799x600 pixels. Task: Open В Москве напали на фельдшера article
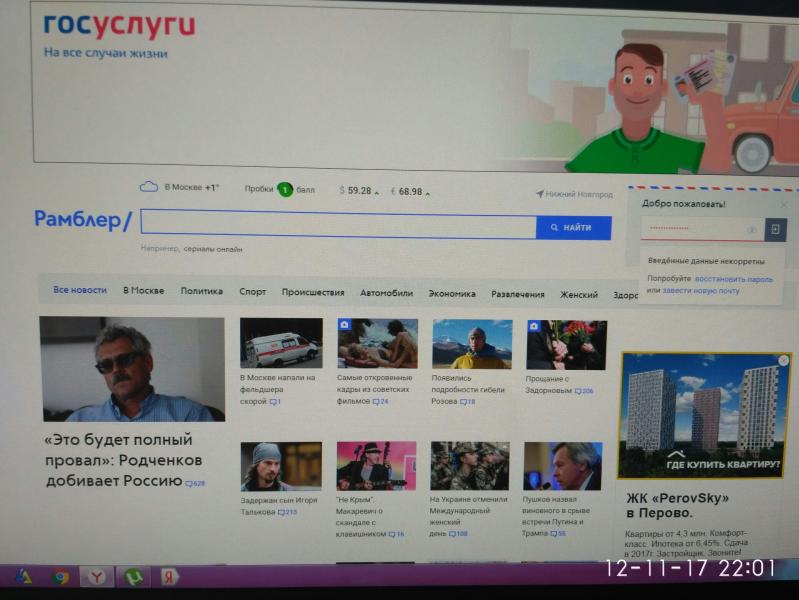point(278,389)
